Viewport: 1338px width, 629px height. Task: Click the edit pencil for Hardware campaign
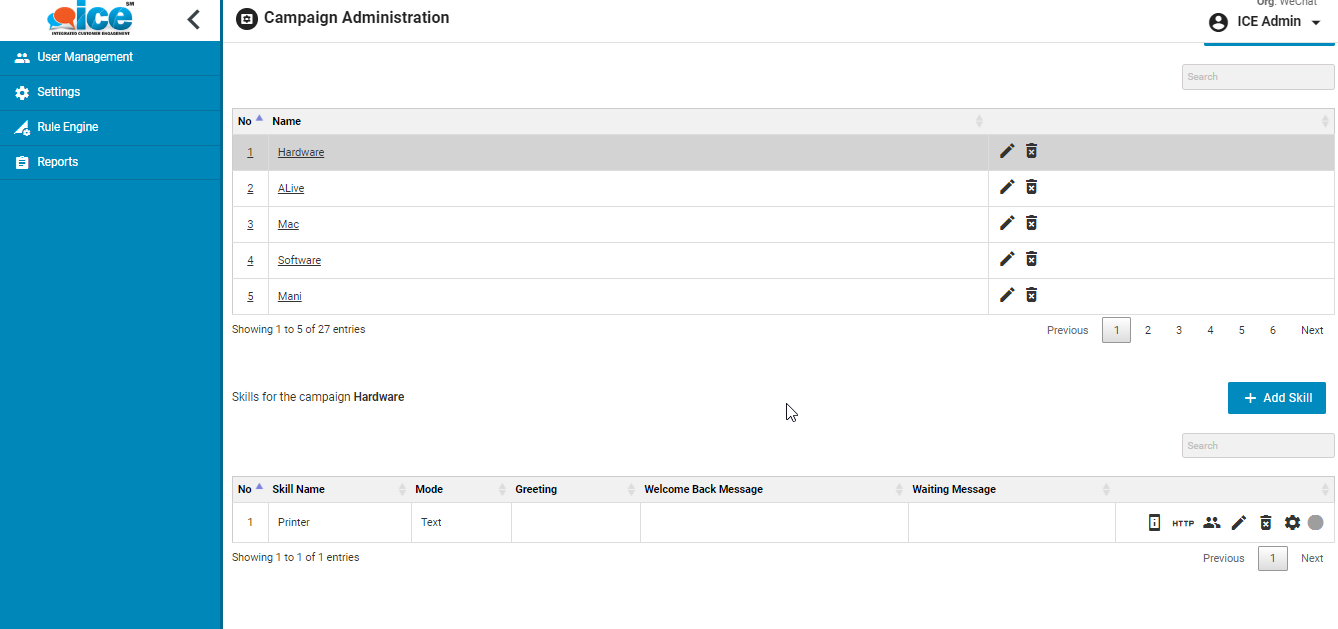pyautogui.click(x=1007, y=151)
